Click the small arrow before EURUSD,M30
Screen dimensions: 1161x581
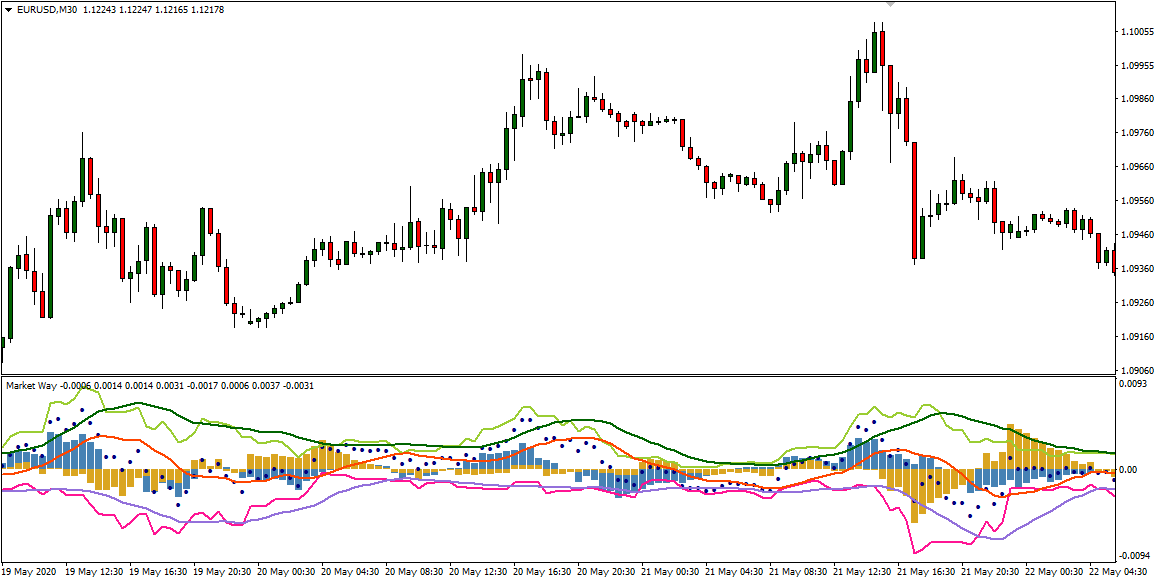[x=8, y=10]
